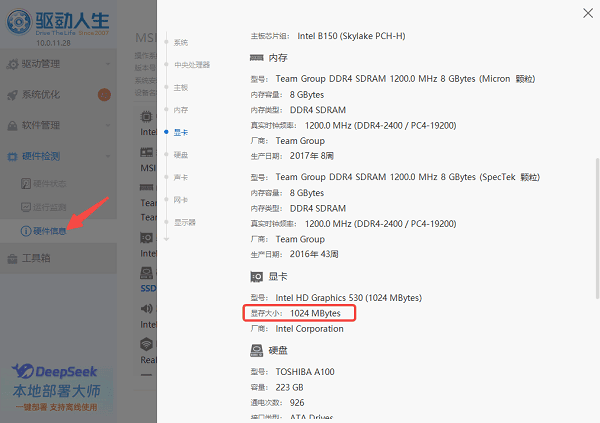Screen dimensions: 600x423
Task: Select 显卡 in section navigation
Action: 181,132
